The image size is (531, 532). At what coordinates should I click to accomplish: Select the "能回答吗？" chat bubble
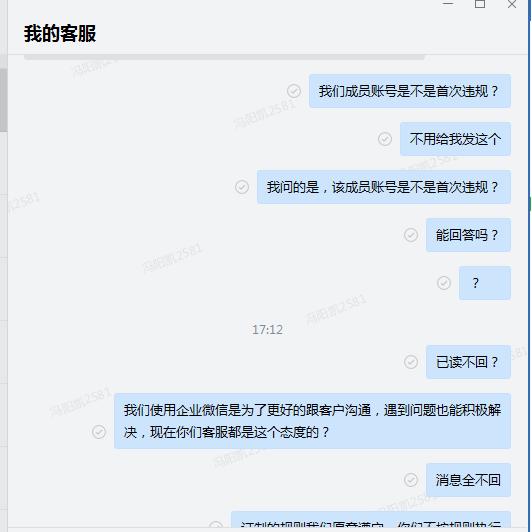(x=468, y=235)
